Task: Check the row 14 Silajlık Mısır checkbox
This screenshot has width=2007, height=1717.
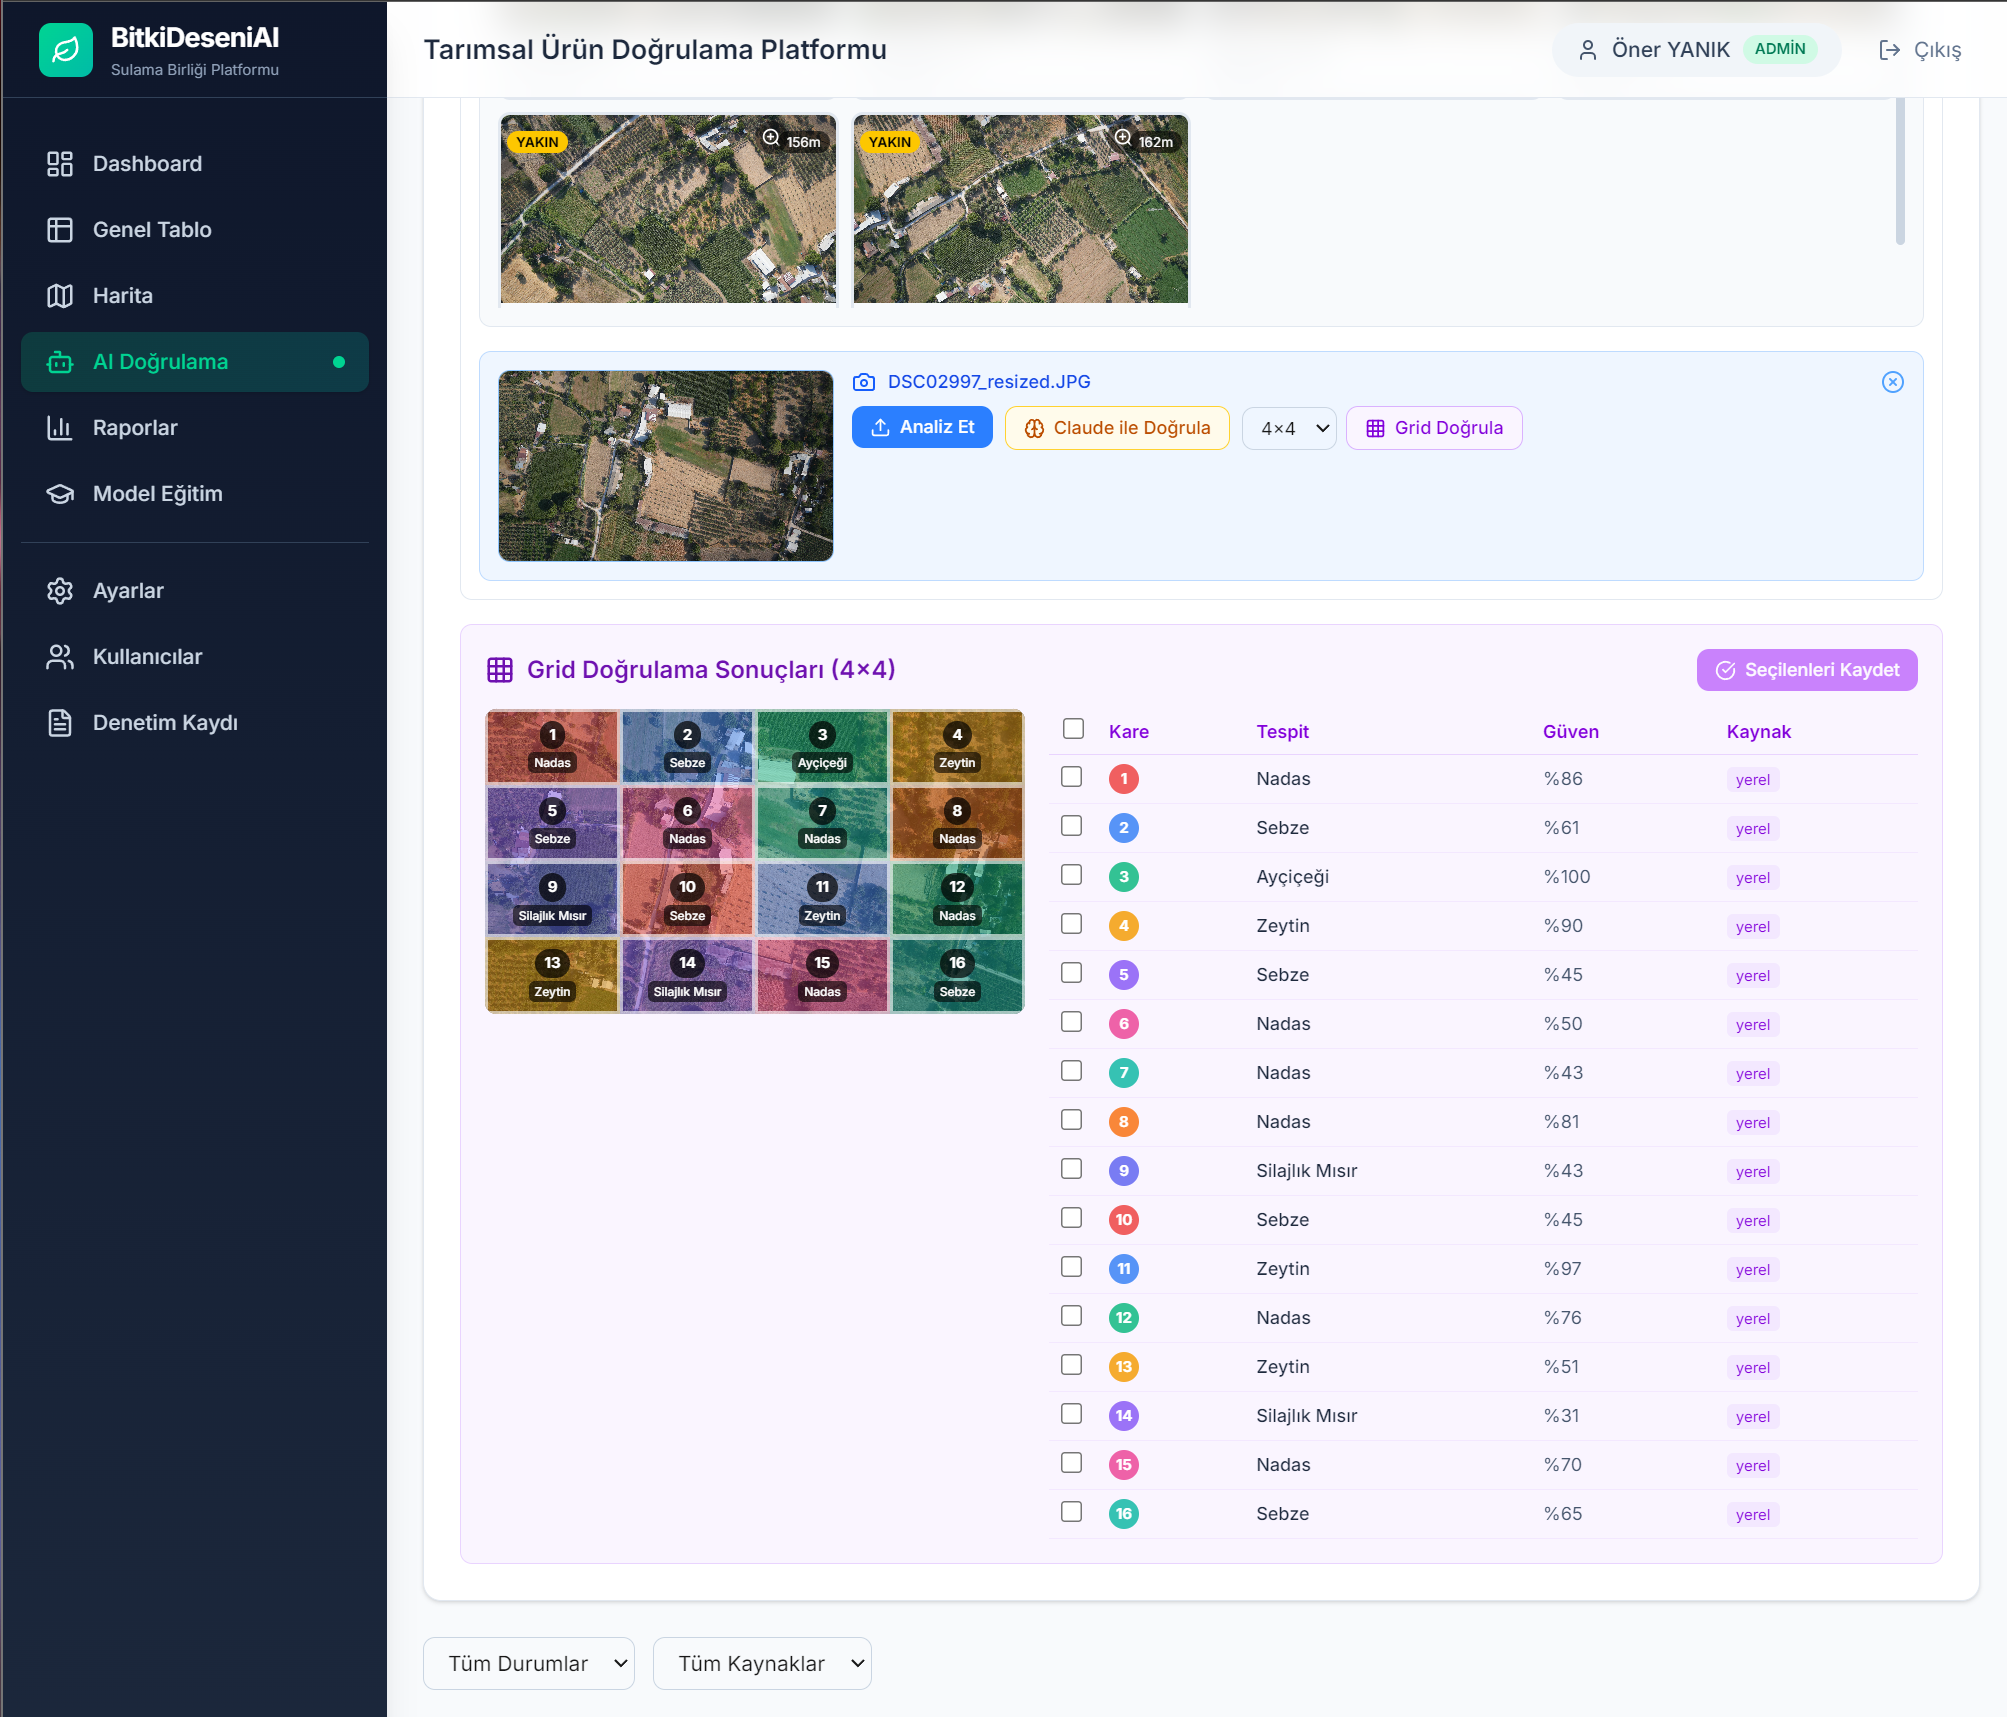Action: pyautogui.click(x=1072, y=1414)
